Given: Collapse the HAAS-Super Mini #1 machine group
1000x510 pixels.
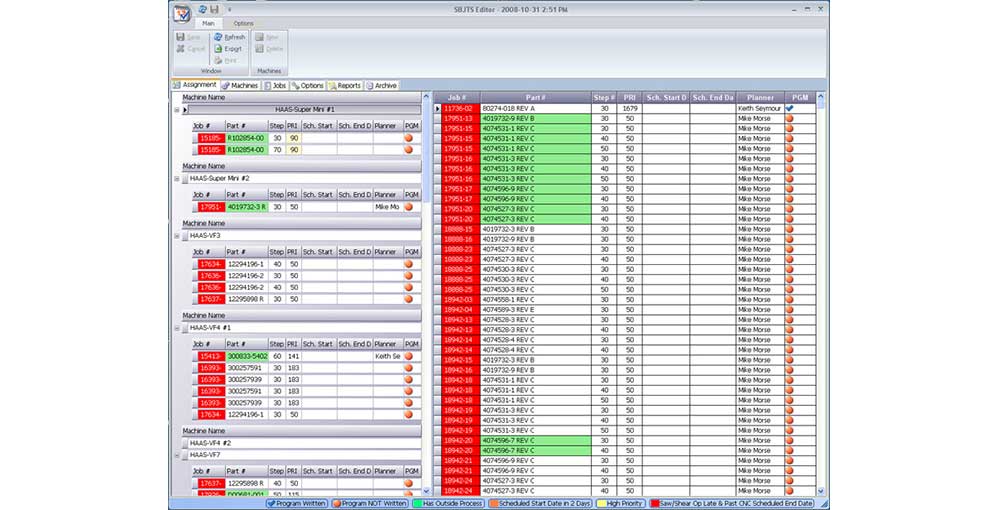Looking at the screenshot, I should click(x=177, y=110).
